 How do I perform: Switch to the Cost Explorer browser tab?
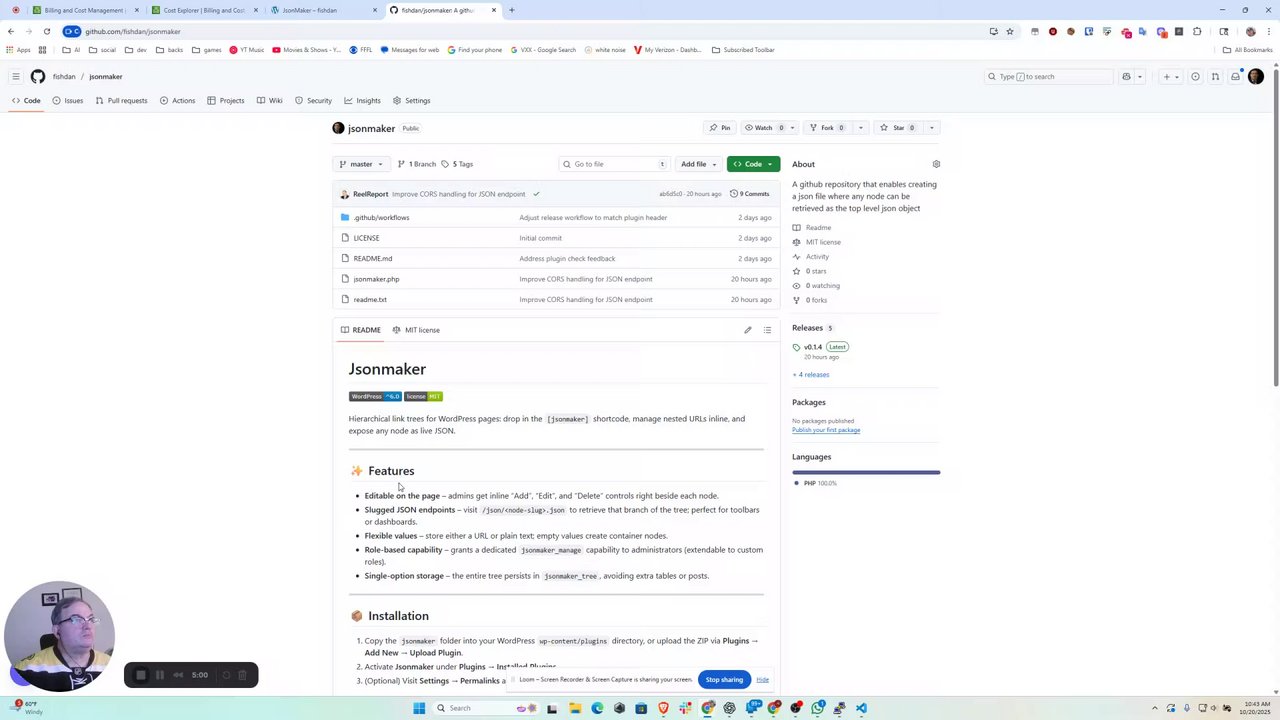(204, 10)
